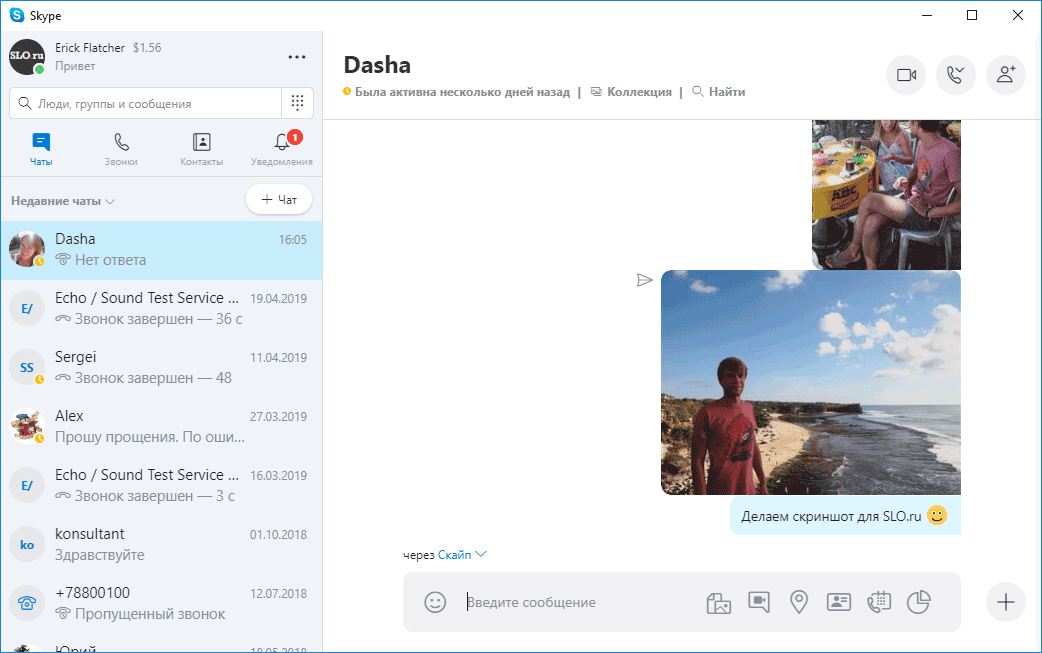The image size is (1042, 653).
Task: Switch to the Calls tab
Action: pyautogui.click(x=121, y=149)
